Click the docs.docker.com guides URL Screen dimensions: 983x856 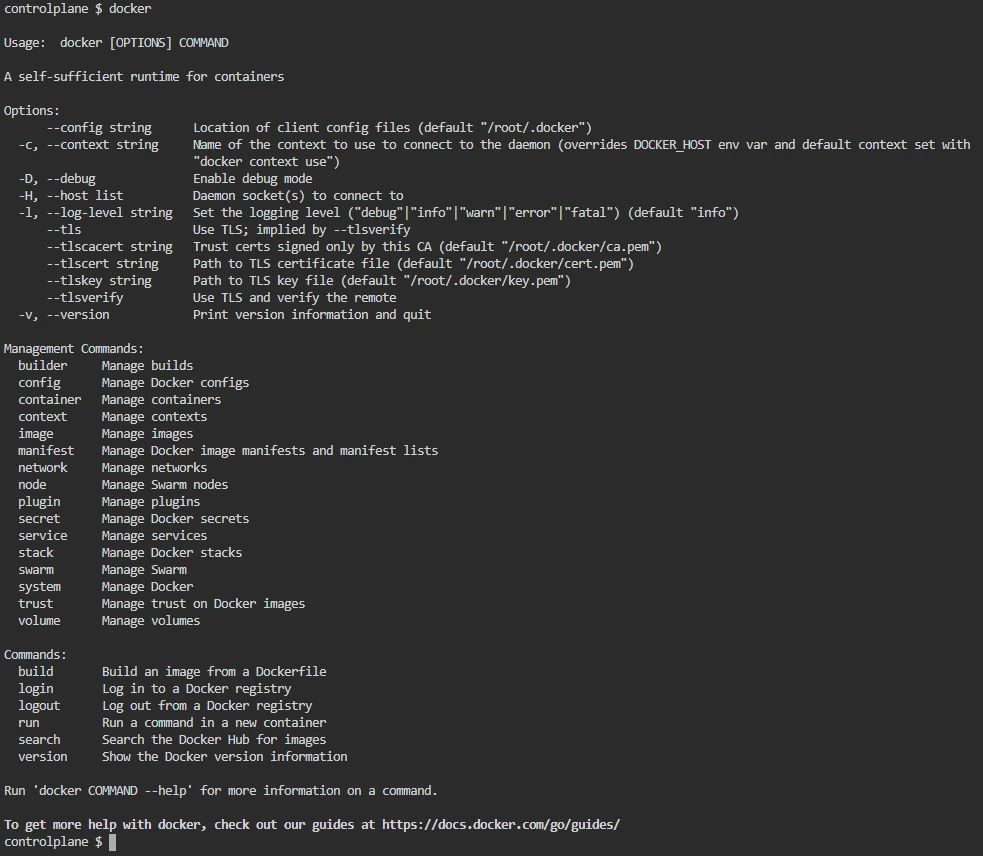[x=500, y=825]
